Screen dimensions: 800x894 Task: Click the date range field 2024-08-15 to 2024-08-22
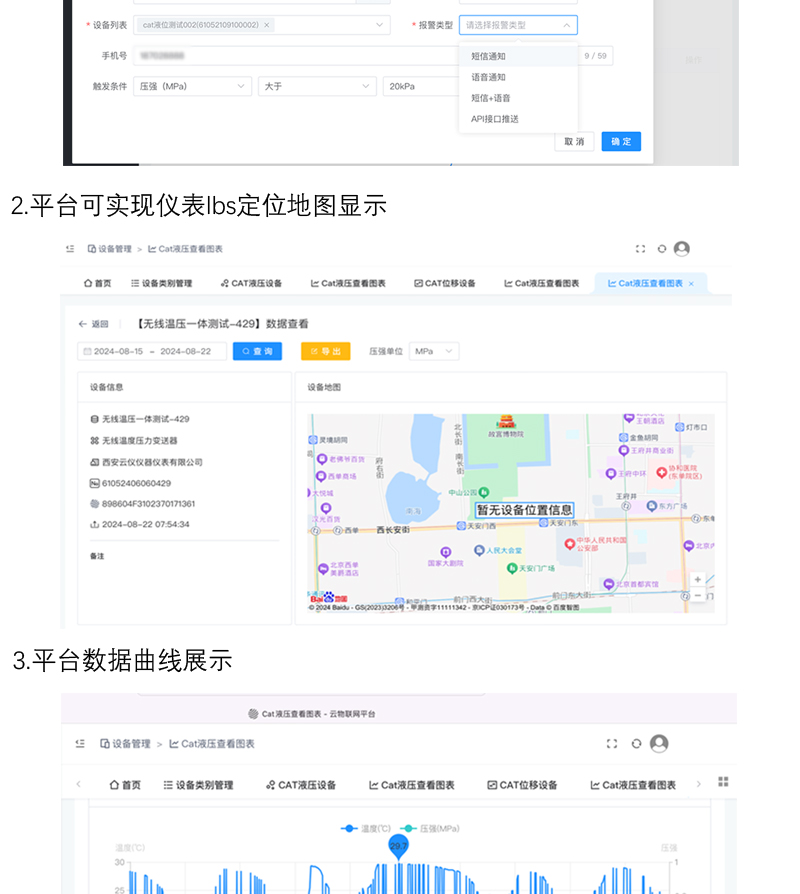[152, 351]
